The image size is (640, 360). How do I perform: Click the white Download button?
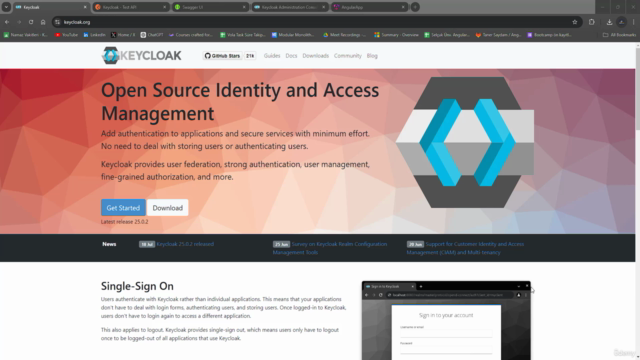167,208
